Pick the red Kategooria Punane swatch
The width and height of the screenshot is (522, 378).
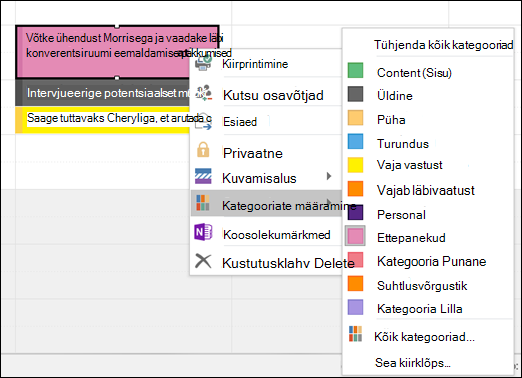pyautogui.click(x=355, y=260)
